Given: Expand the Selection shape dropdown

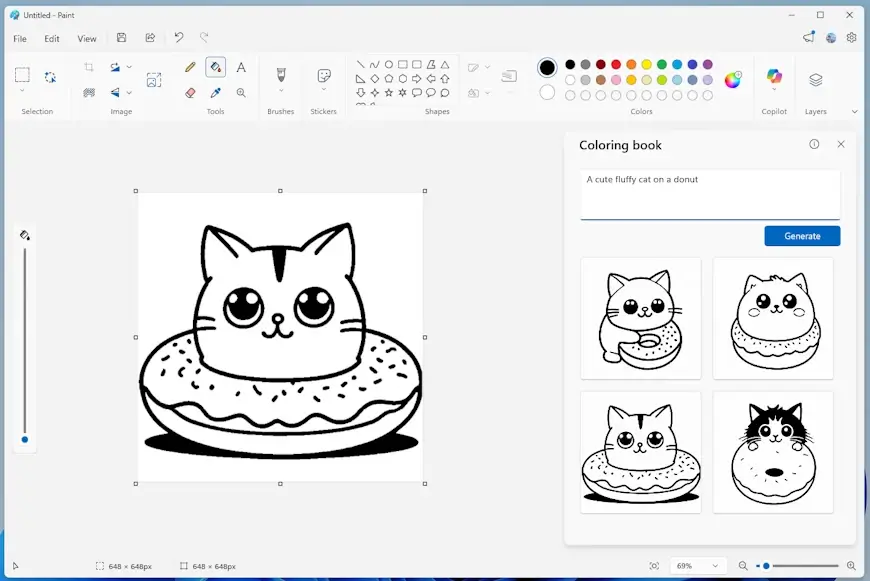Looking at the screenshot, I should point(22,91).
